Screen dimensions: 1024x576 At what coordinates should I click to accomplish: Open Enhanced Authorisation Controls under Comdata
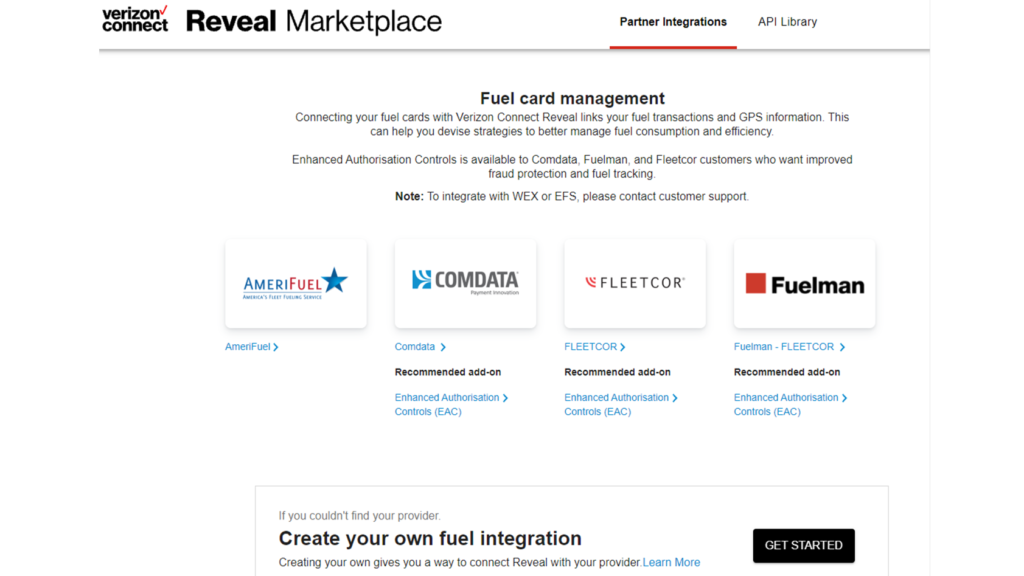point(446,404)
